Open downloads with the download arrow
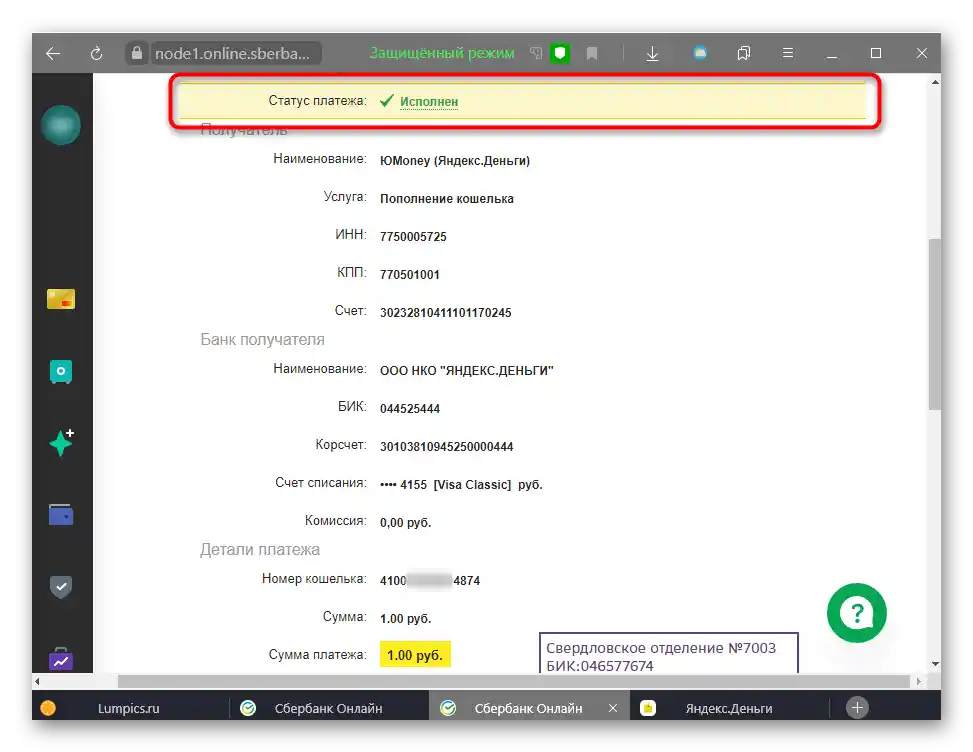 [x=652, y=54]
